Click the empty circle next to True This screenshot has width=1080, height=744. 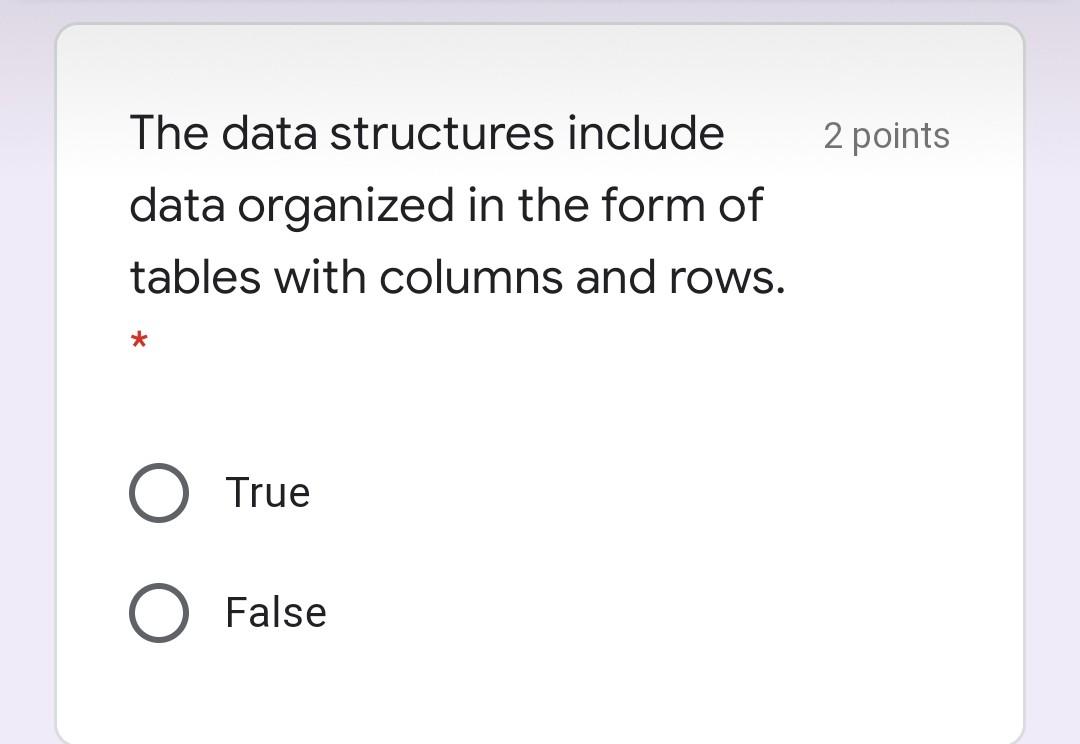(x=158, y=491)
